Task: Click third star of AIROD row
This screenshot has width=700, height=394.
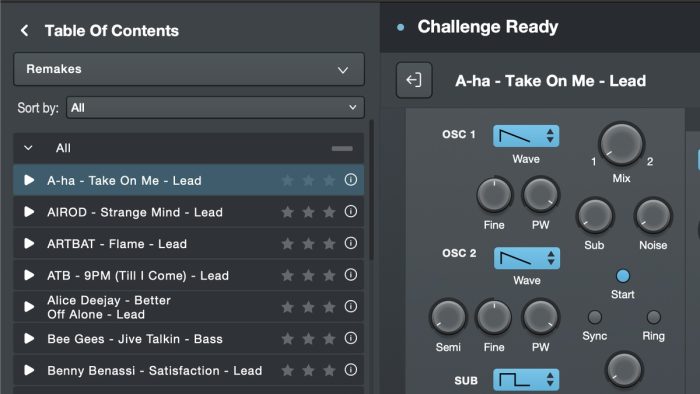Action: click(x=329, y=212)
